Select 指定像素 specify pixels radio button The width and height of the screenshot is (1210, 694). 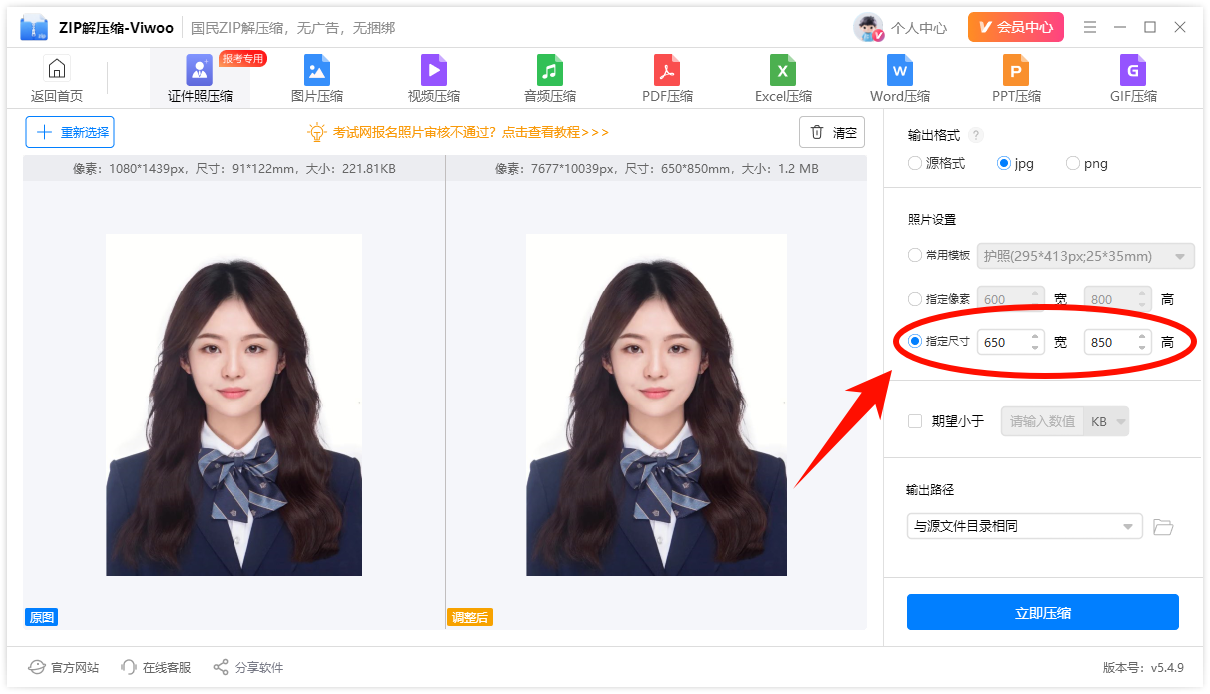915,298
